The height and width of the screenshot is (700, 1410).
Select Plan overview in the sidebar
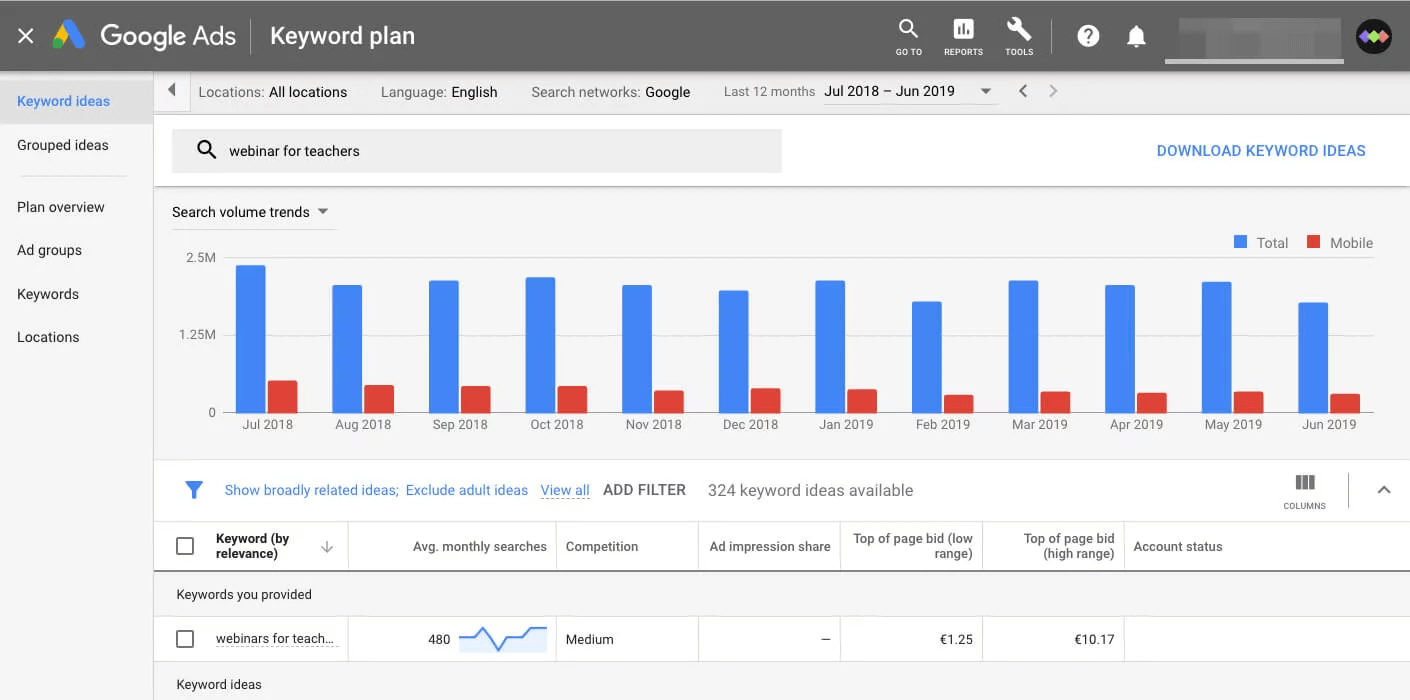click(61, 207)
